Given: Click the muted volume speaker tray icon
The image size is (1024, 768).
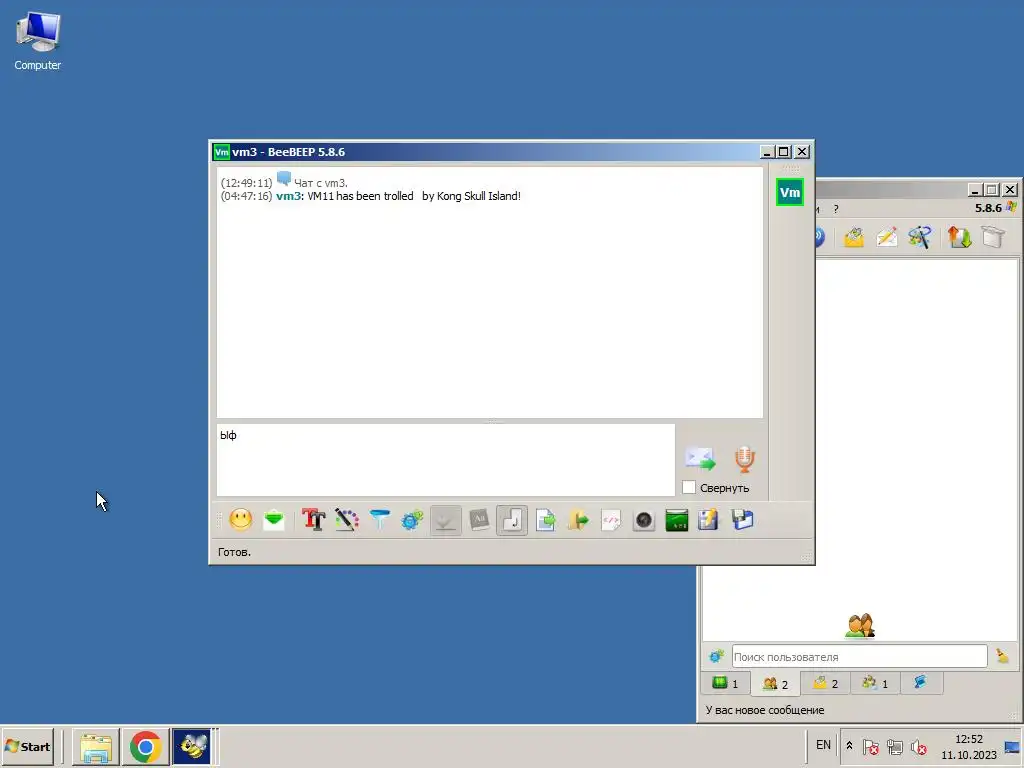Looking at the screenshot, I should pos(919,746).
